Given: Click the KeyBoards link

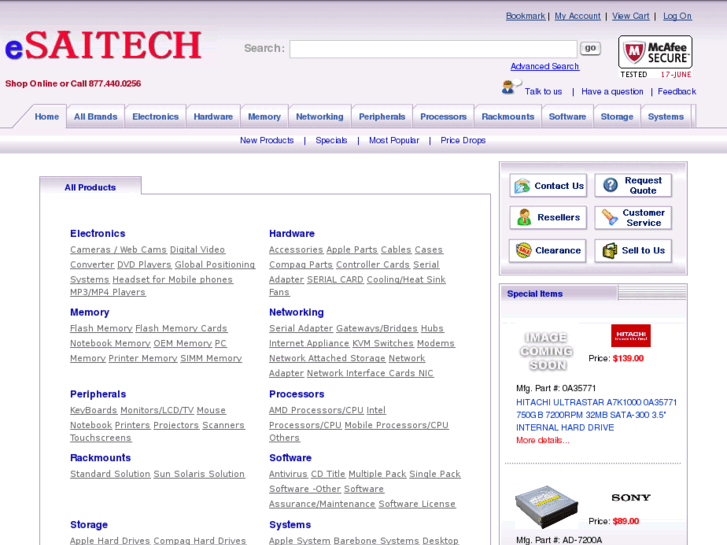Looking at the screenshot, I should pos(94,410).
